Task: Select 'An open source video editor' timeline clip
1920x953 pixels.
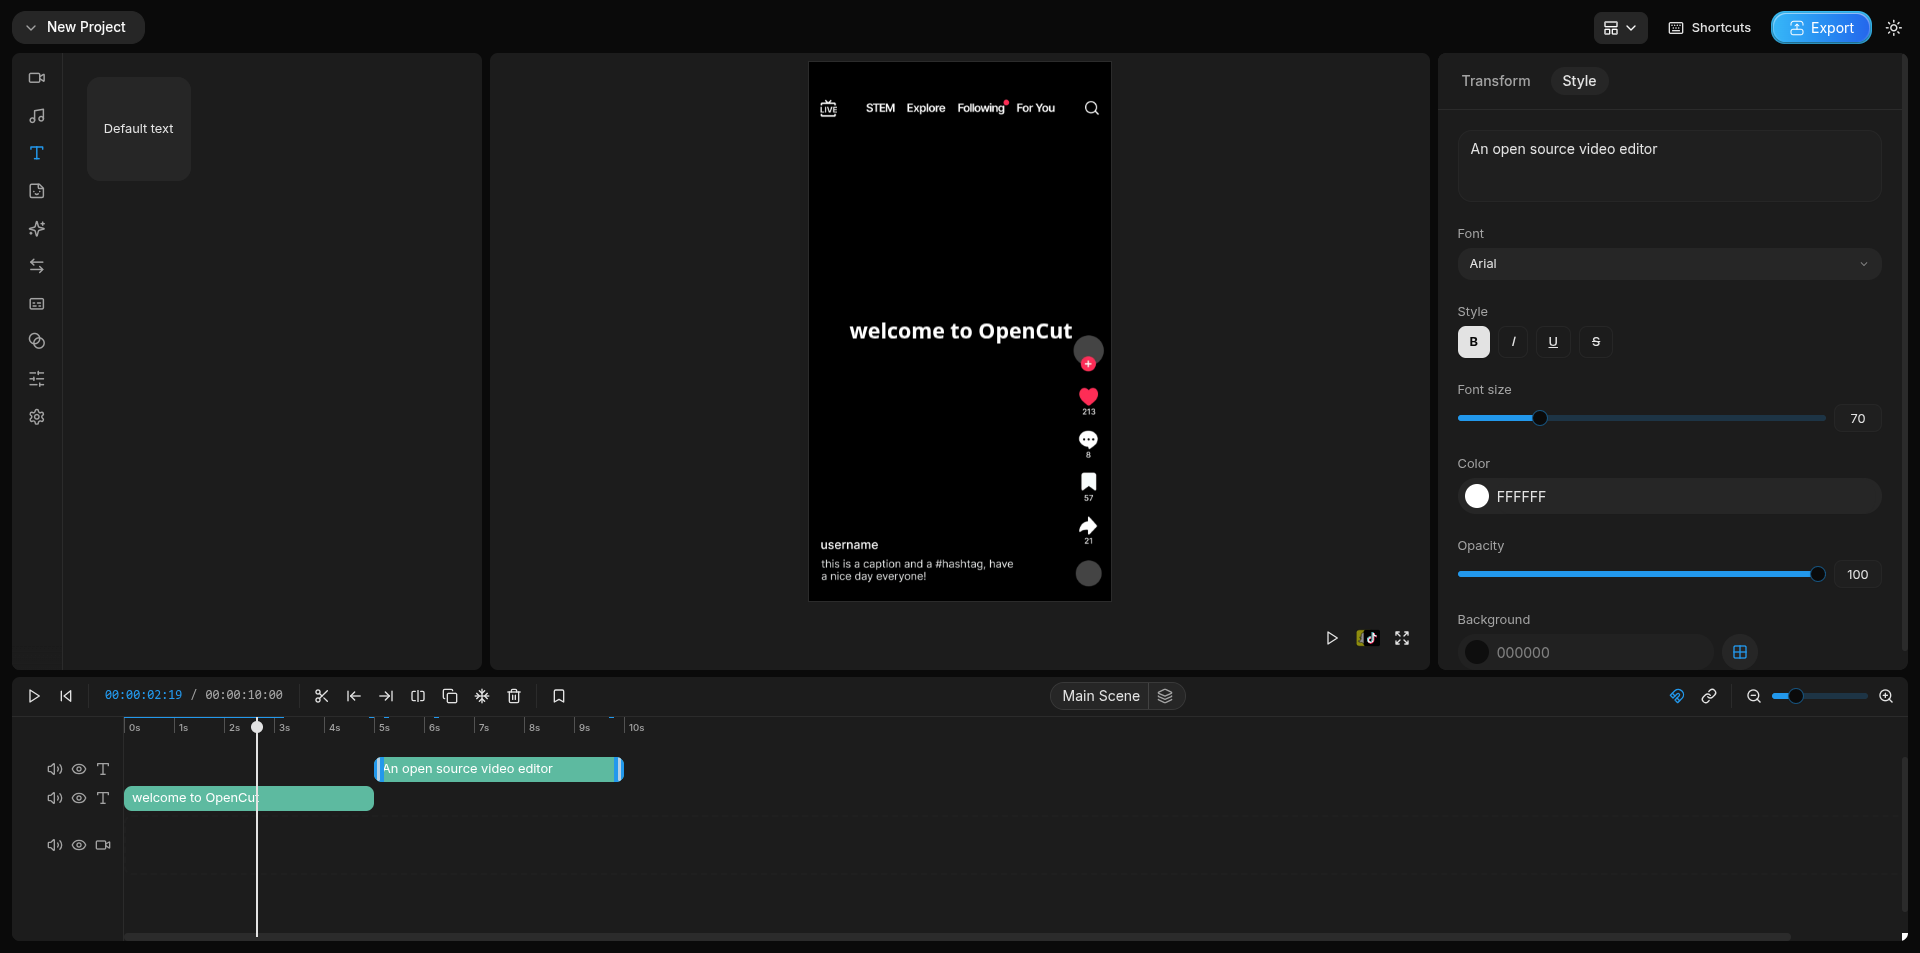Action: coord(498,769)
